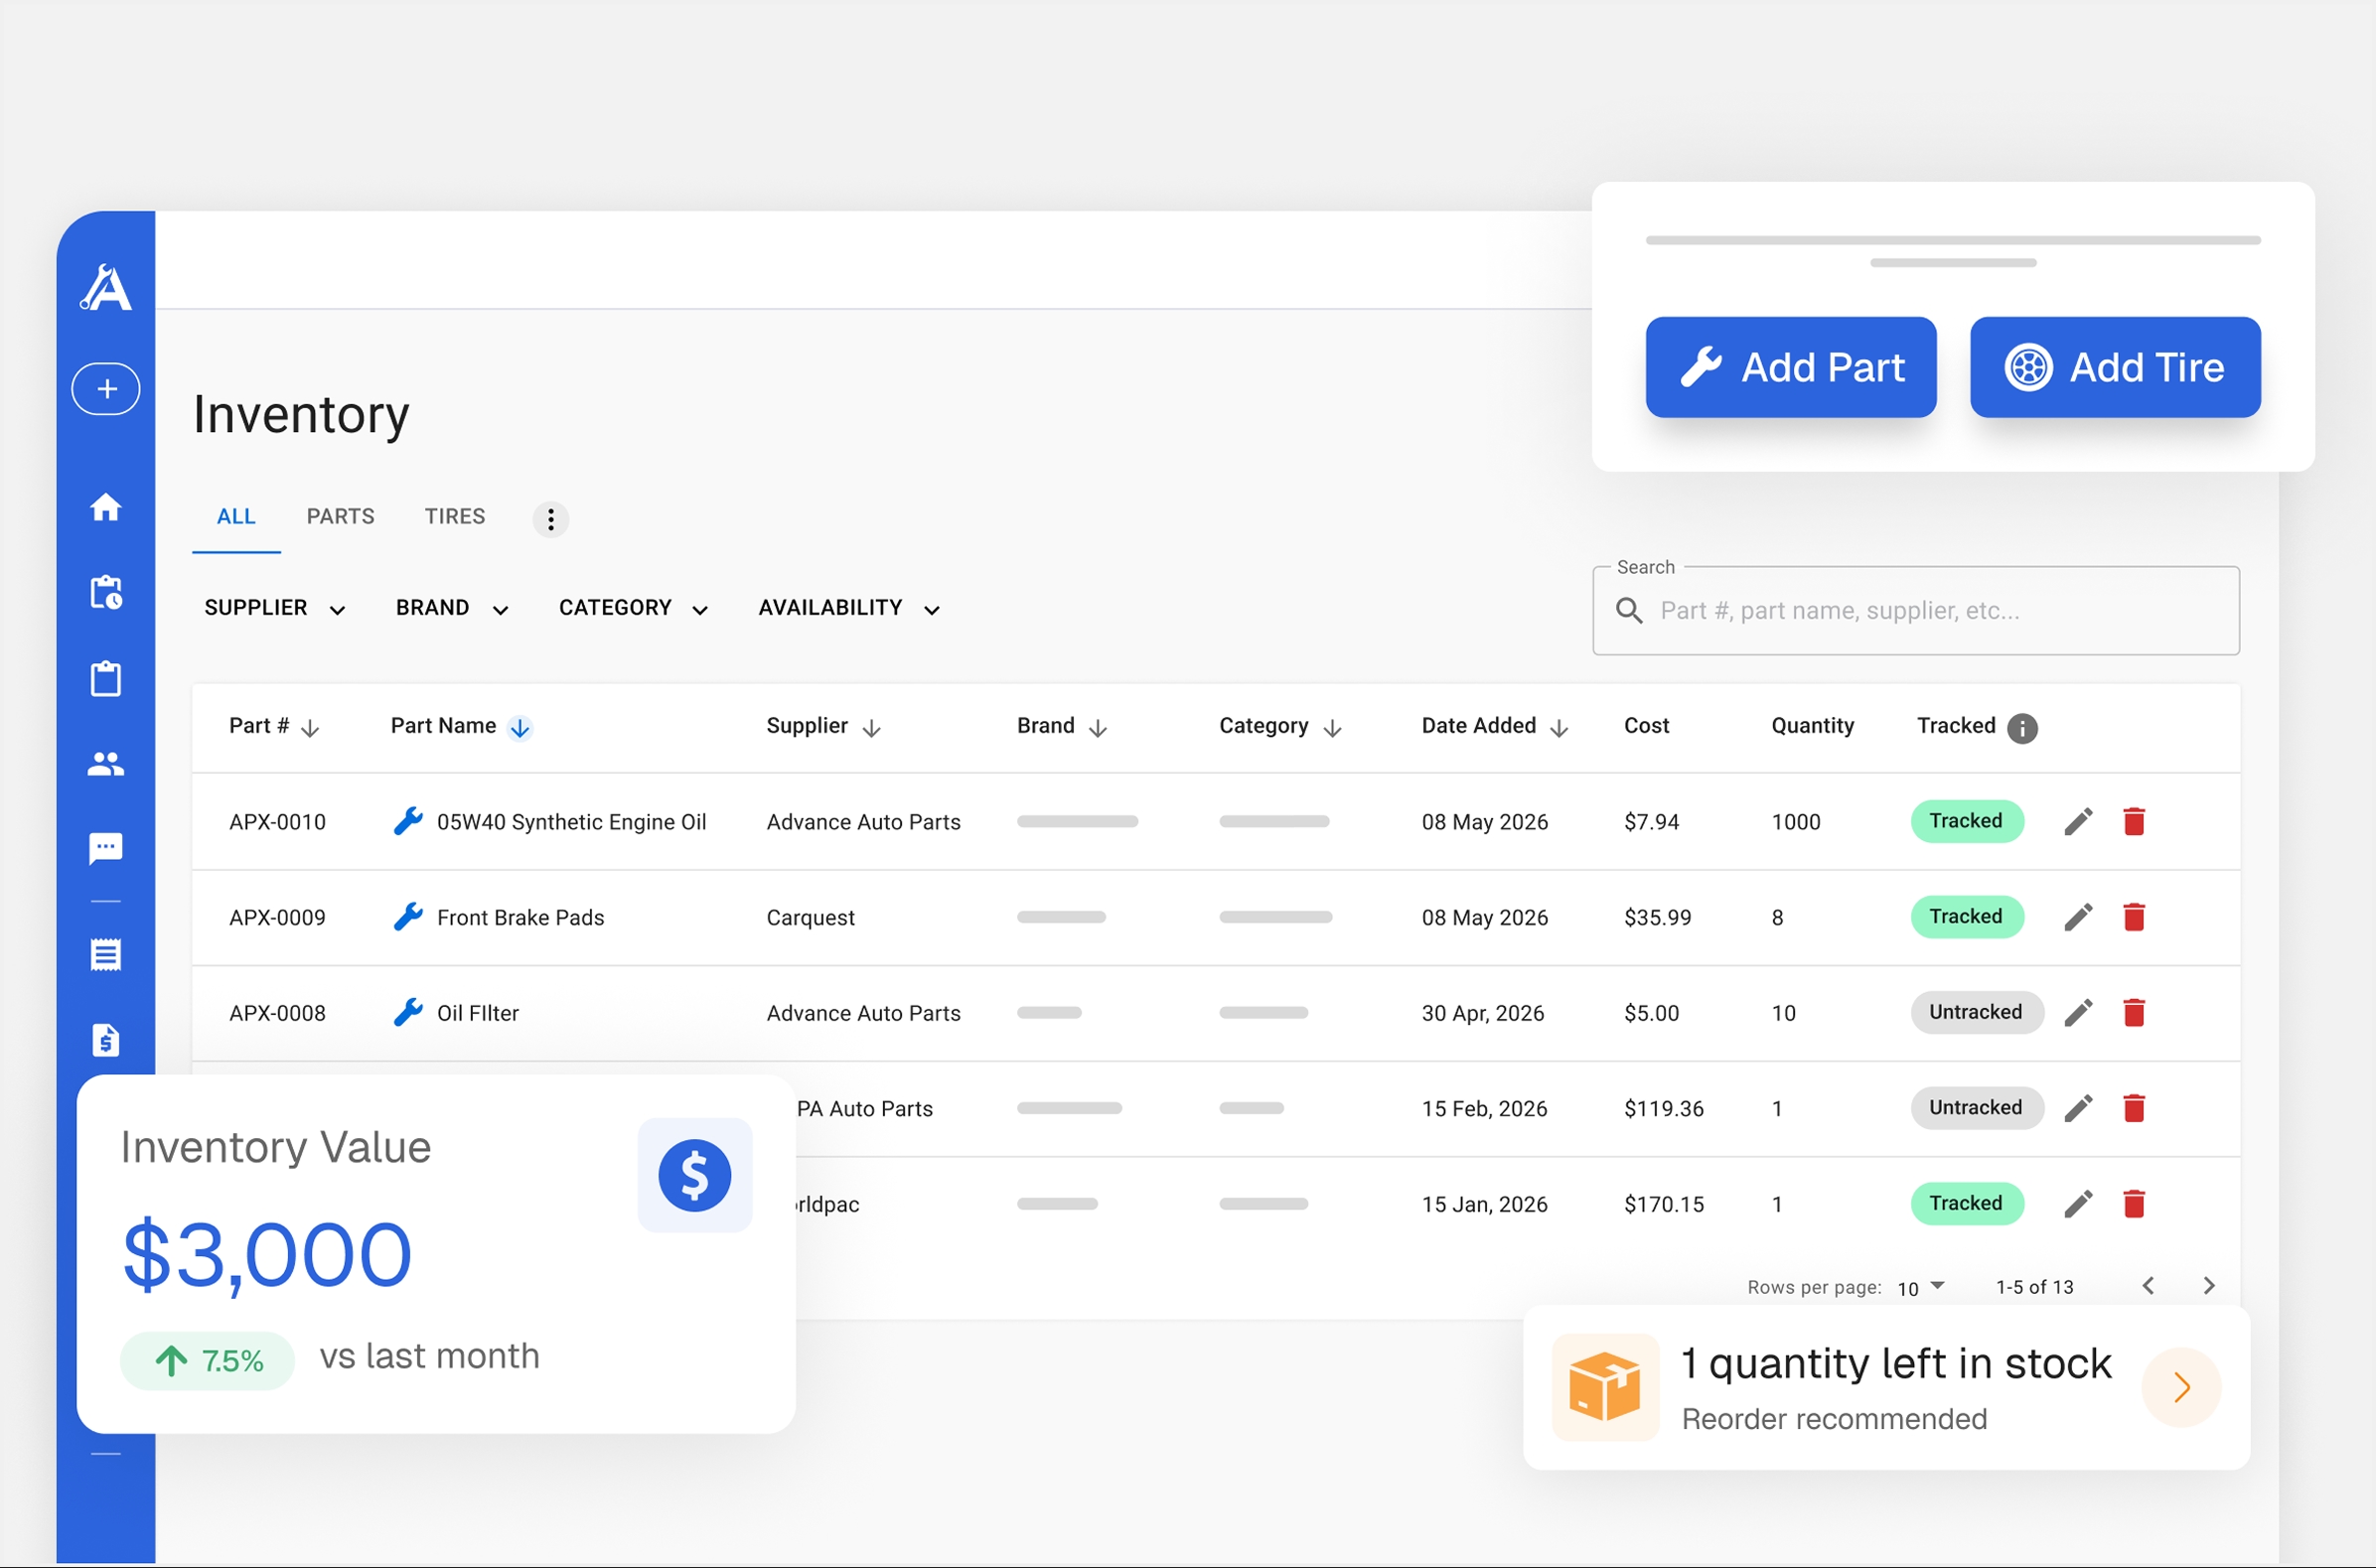
Task: Toggle the Untracked badge on the $119.36 row
Action: point(1977,1108)
